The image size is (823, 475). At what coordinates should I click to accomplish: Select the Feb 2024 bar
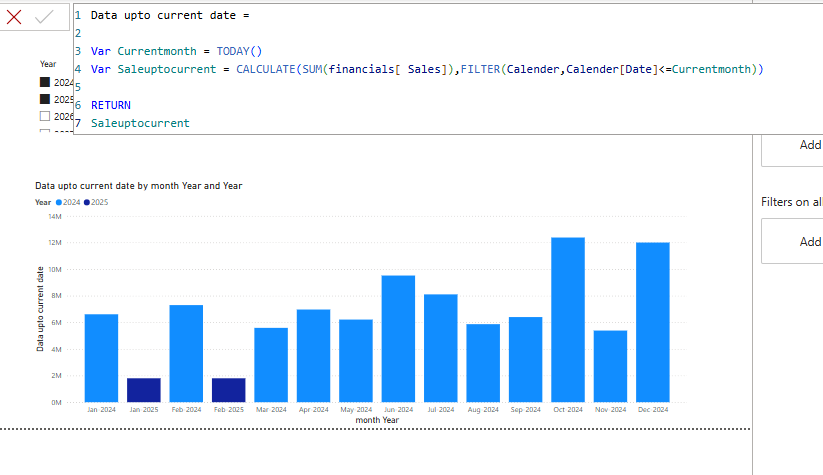[186, 353]
